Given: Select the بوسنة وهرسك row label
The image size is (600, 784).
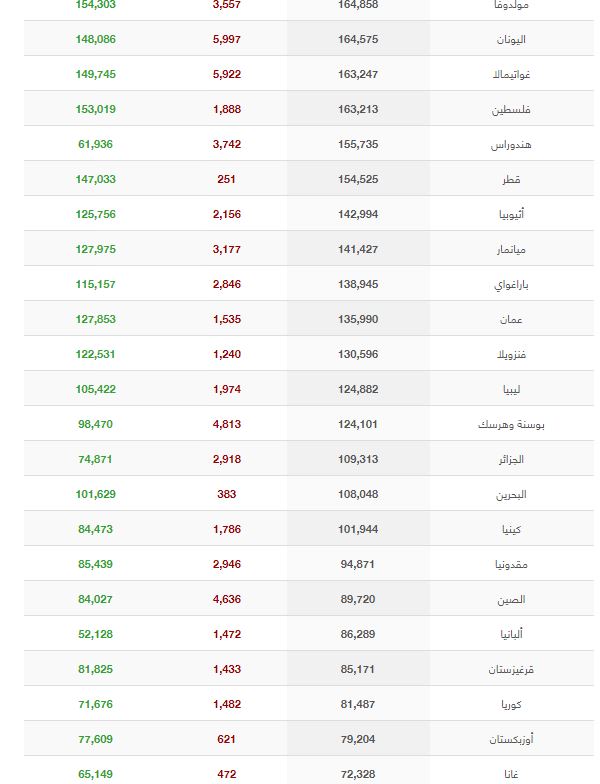Looking at the screenshot, I should pos(511,424).
